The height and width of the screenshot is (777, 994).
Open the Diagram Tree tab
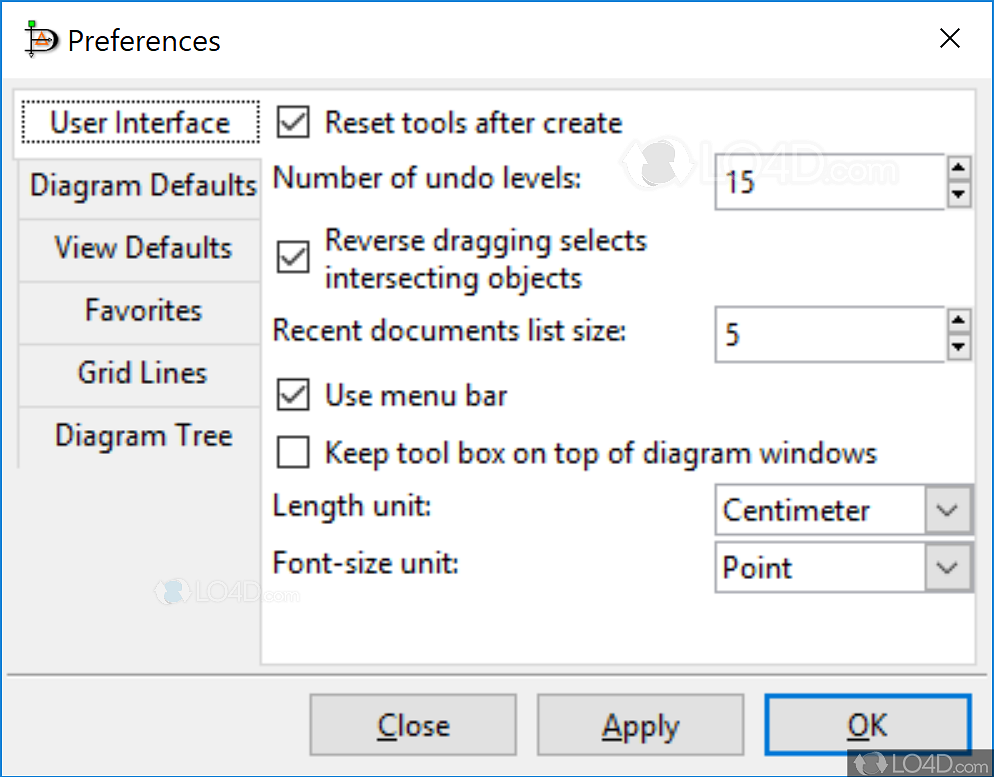pos(143,435)
